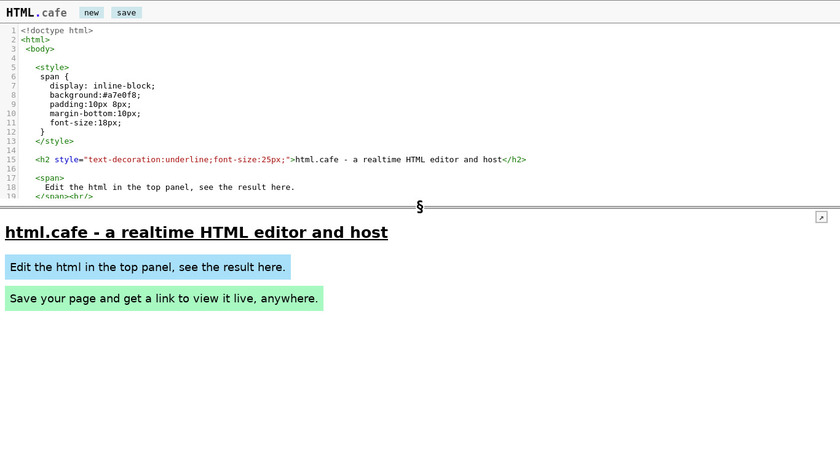Click the pop-out preview arrow icon
This screenshot has height=472, width=840.
click(x=821, y=217)
